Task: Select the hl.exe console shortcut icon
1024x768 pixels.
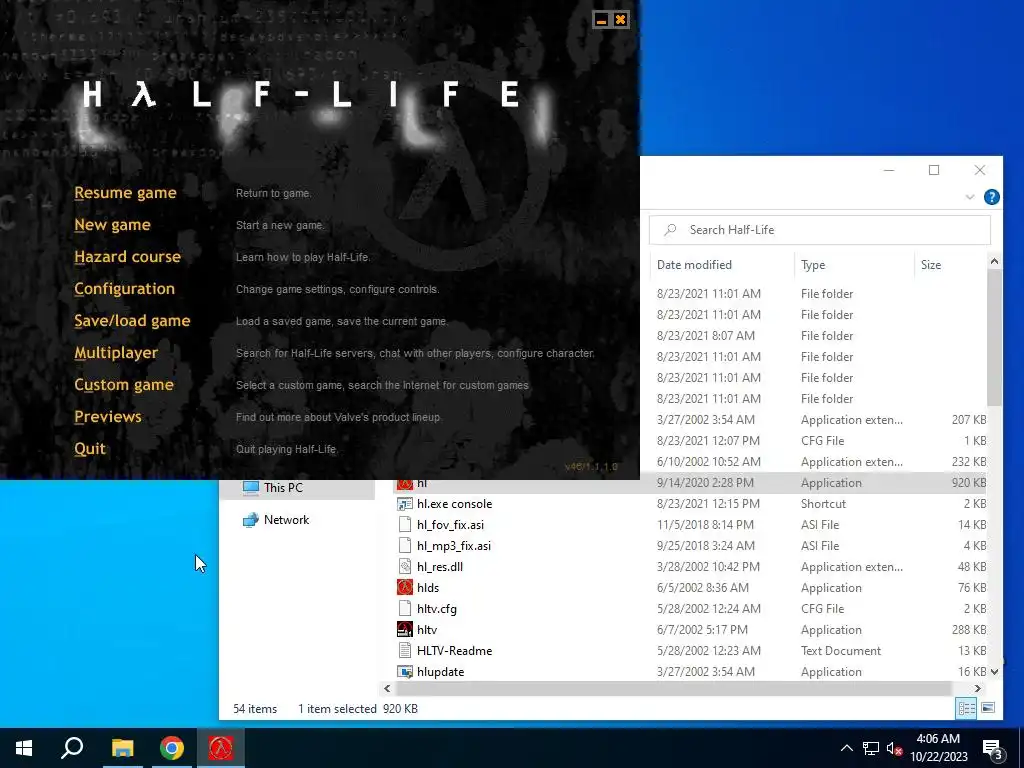Action: tap(405, 504)
